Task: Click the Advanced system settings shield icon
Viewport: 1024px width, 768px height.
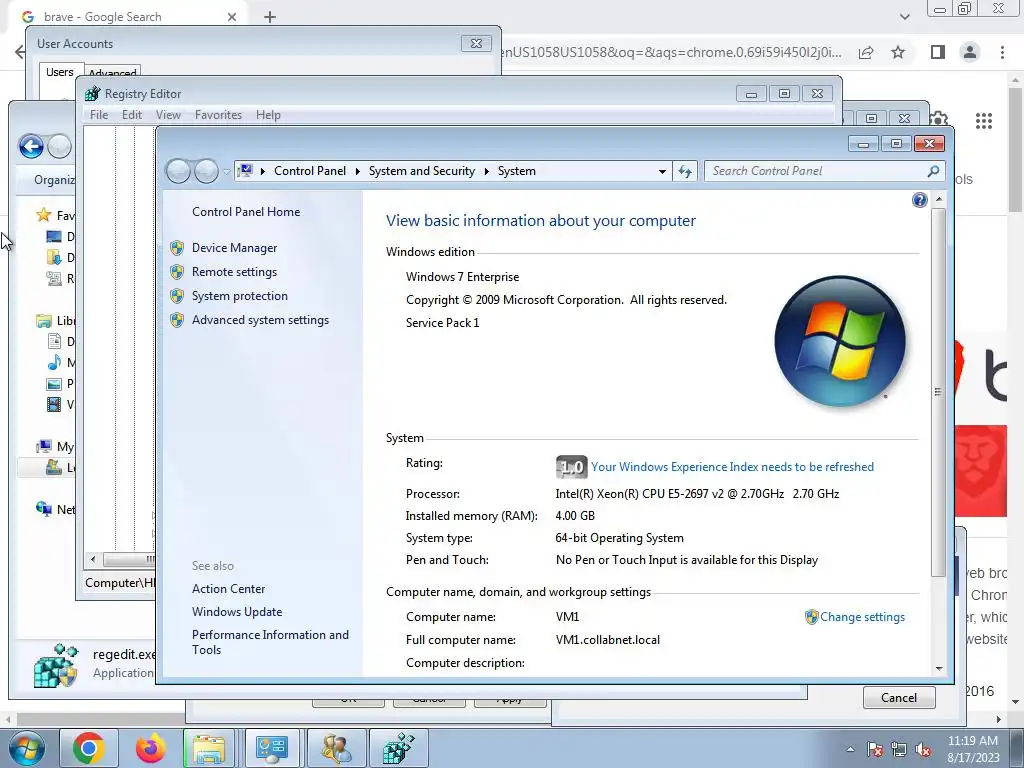Action: click(177, 320)
